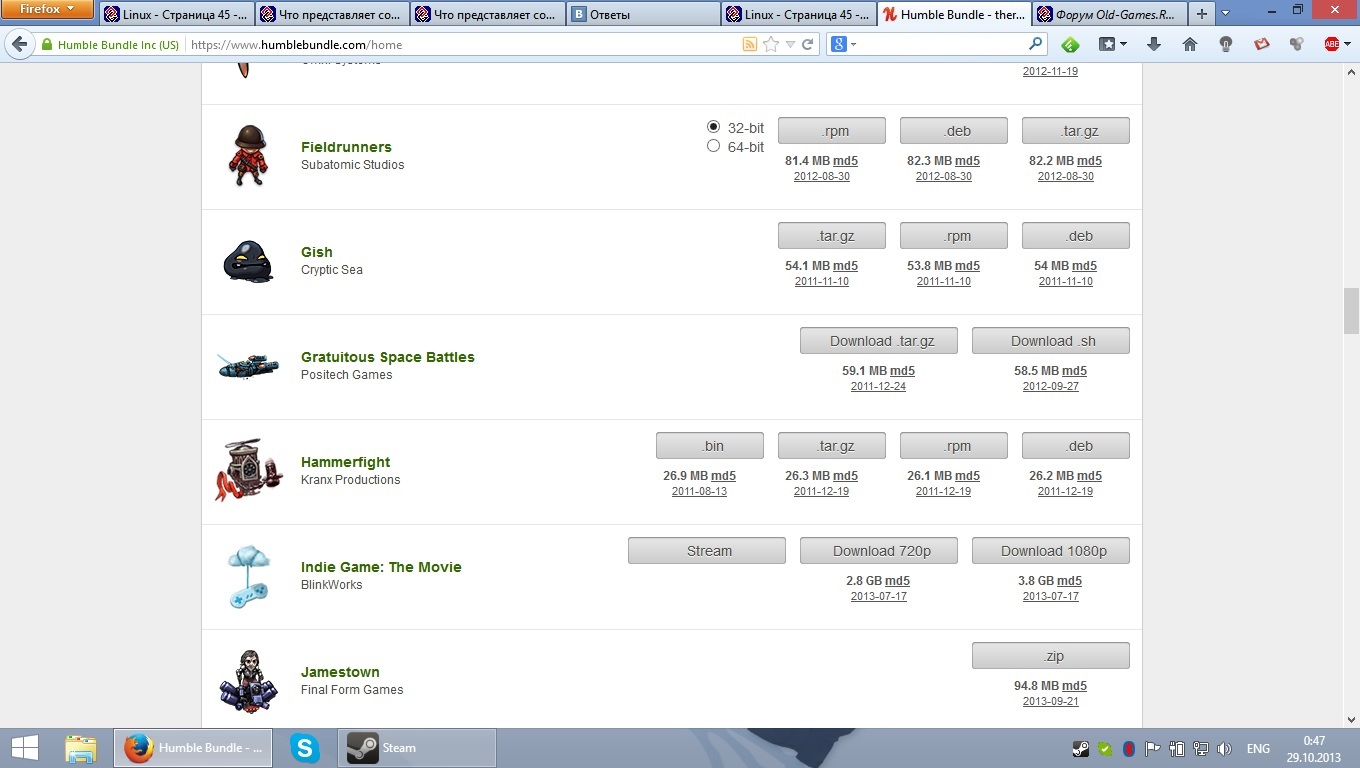Screen dimensions: 1360x768
Task: Click the Humble Bundle Inc site identity badge
Action: click(x=110, y=44)
